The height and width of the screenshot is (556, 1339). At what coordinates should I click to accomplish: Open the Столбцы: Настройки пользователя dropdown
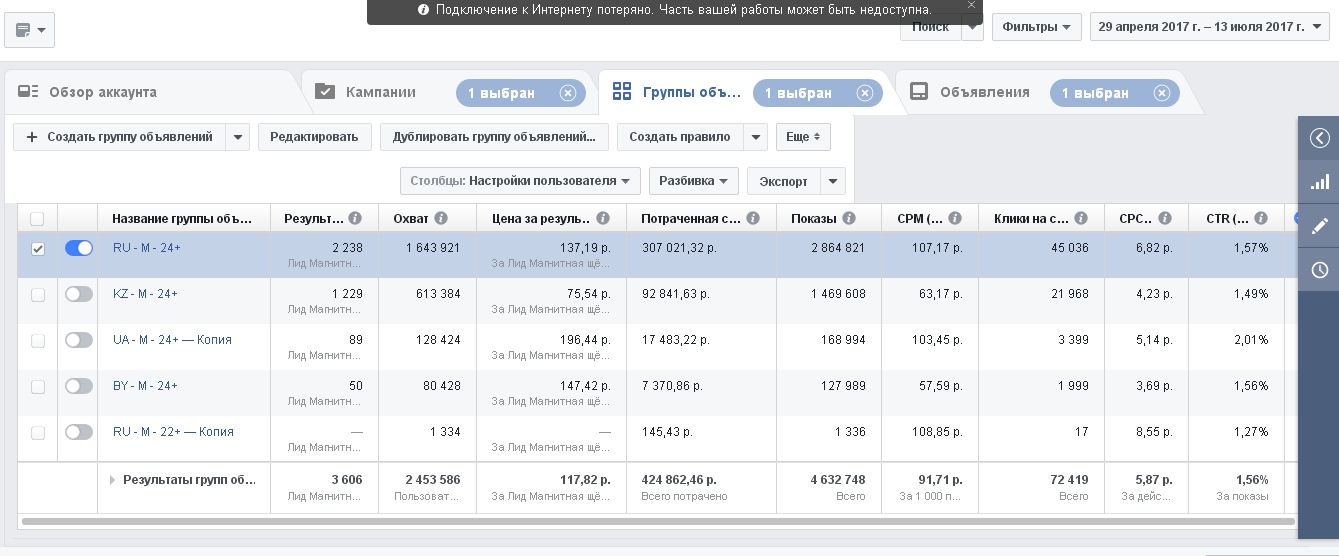pos(520,181)
